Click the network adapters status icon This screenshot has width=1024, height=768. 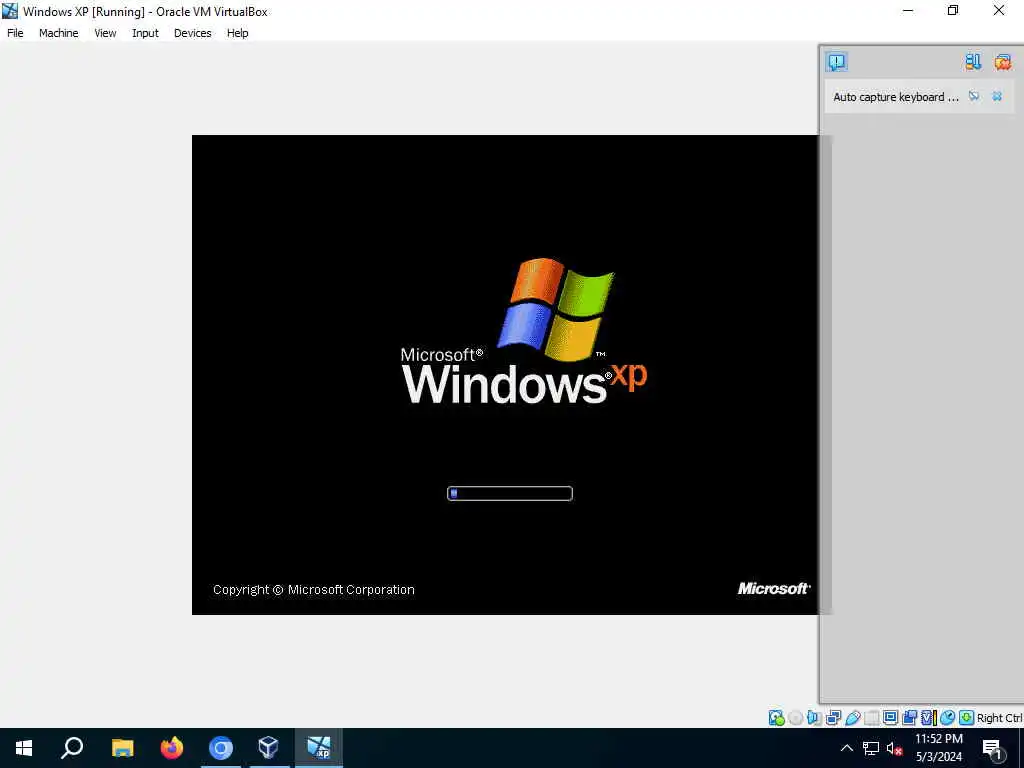point(833,718)
